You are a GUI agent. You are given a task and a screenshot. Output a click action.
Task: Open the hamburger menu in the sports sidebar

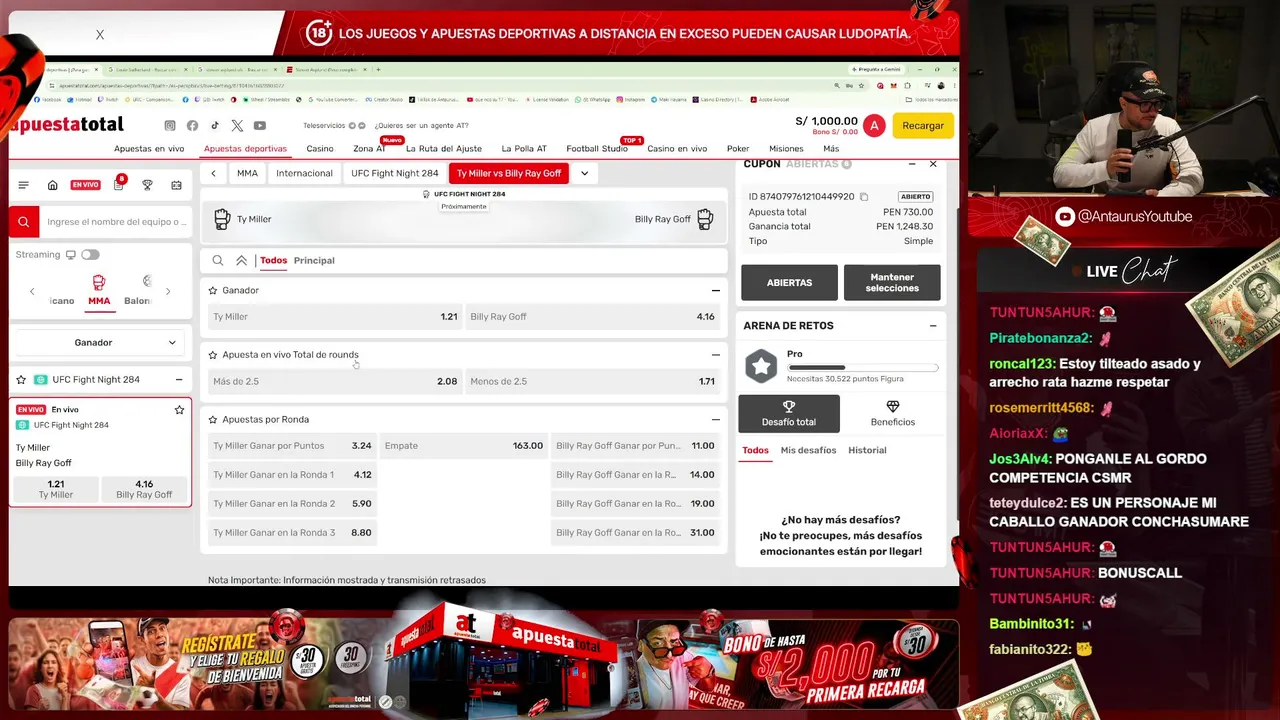pyautogui.click(x=24, y=185)
